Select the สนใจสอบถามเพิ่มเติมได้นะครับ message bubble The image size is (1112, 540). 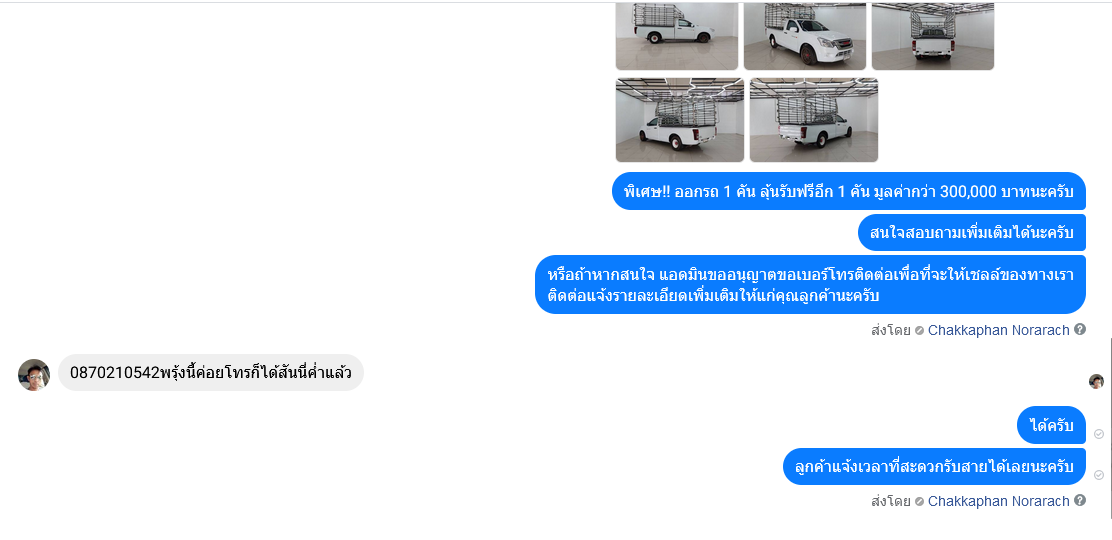[972, 232]
